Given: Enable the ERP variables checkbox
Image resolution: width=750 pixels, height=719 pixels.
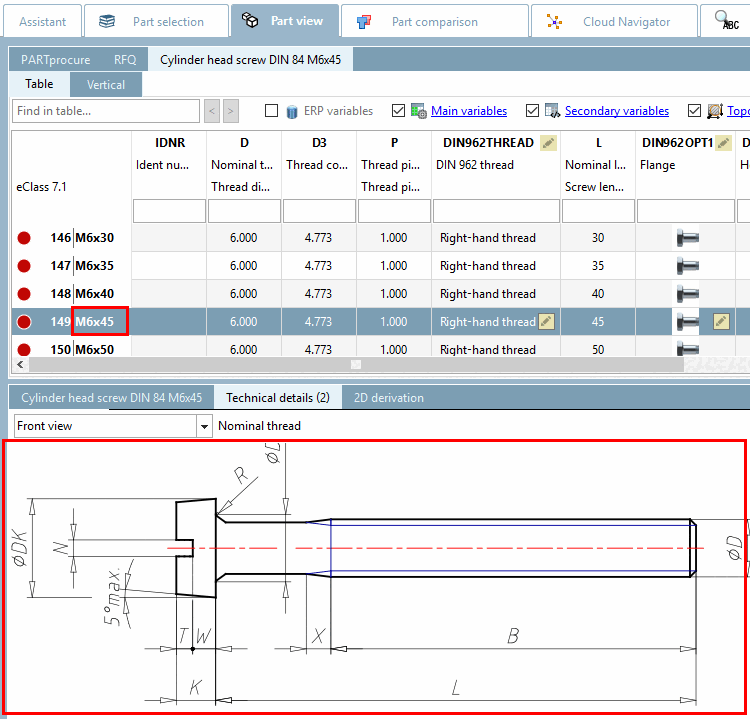Looking at the screenshot, I should (272, 111).
